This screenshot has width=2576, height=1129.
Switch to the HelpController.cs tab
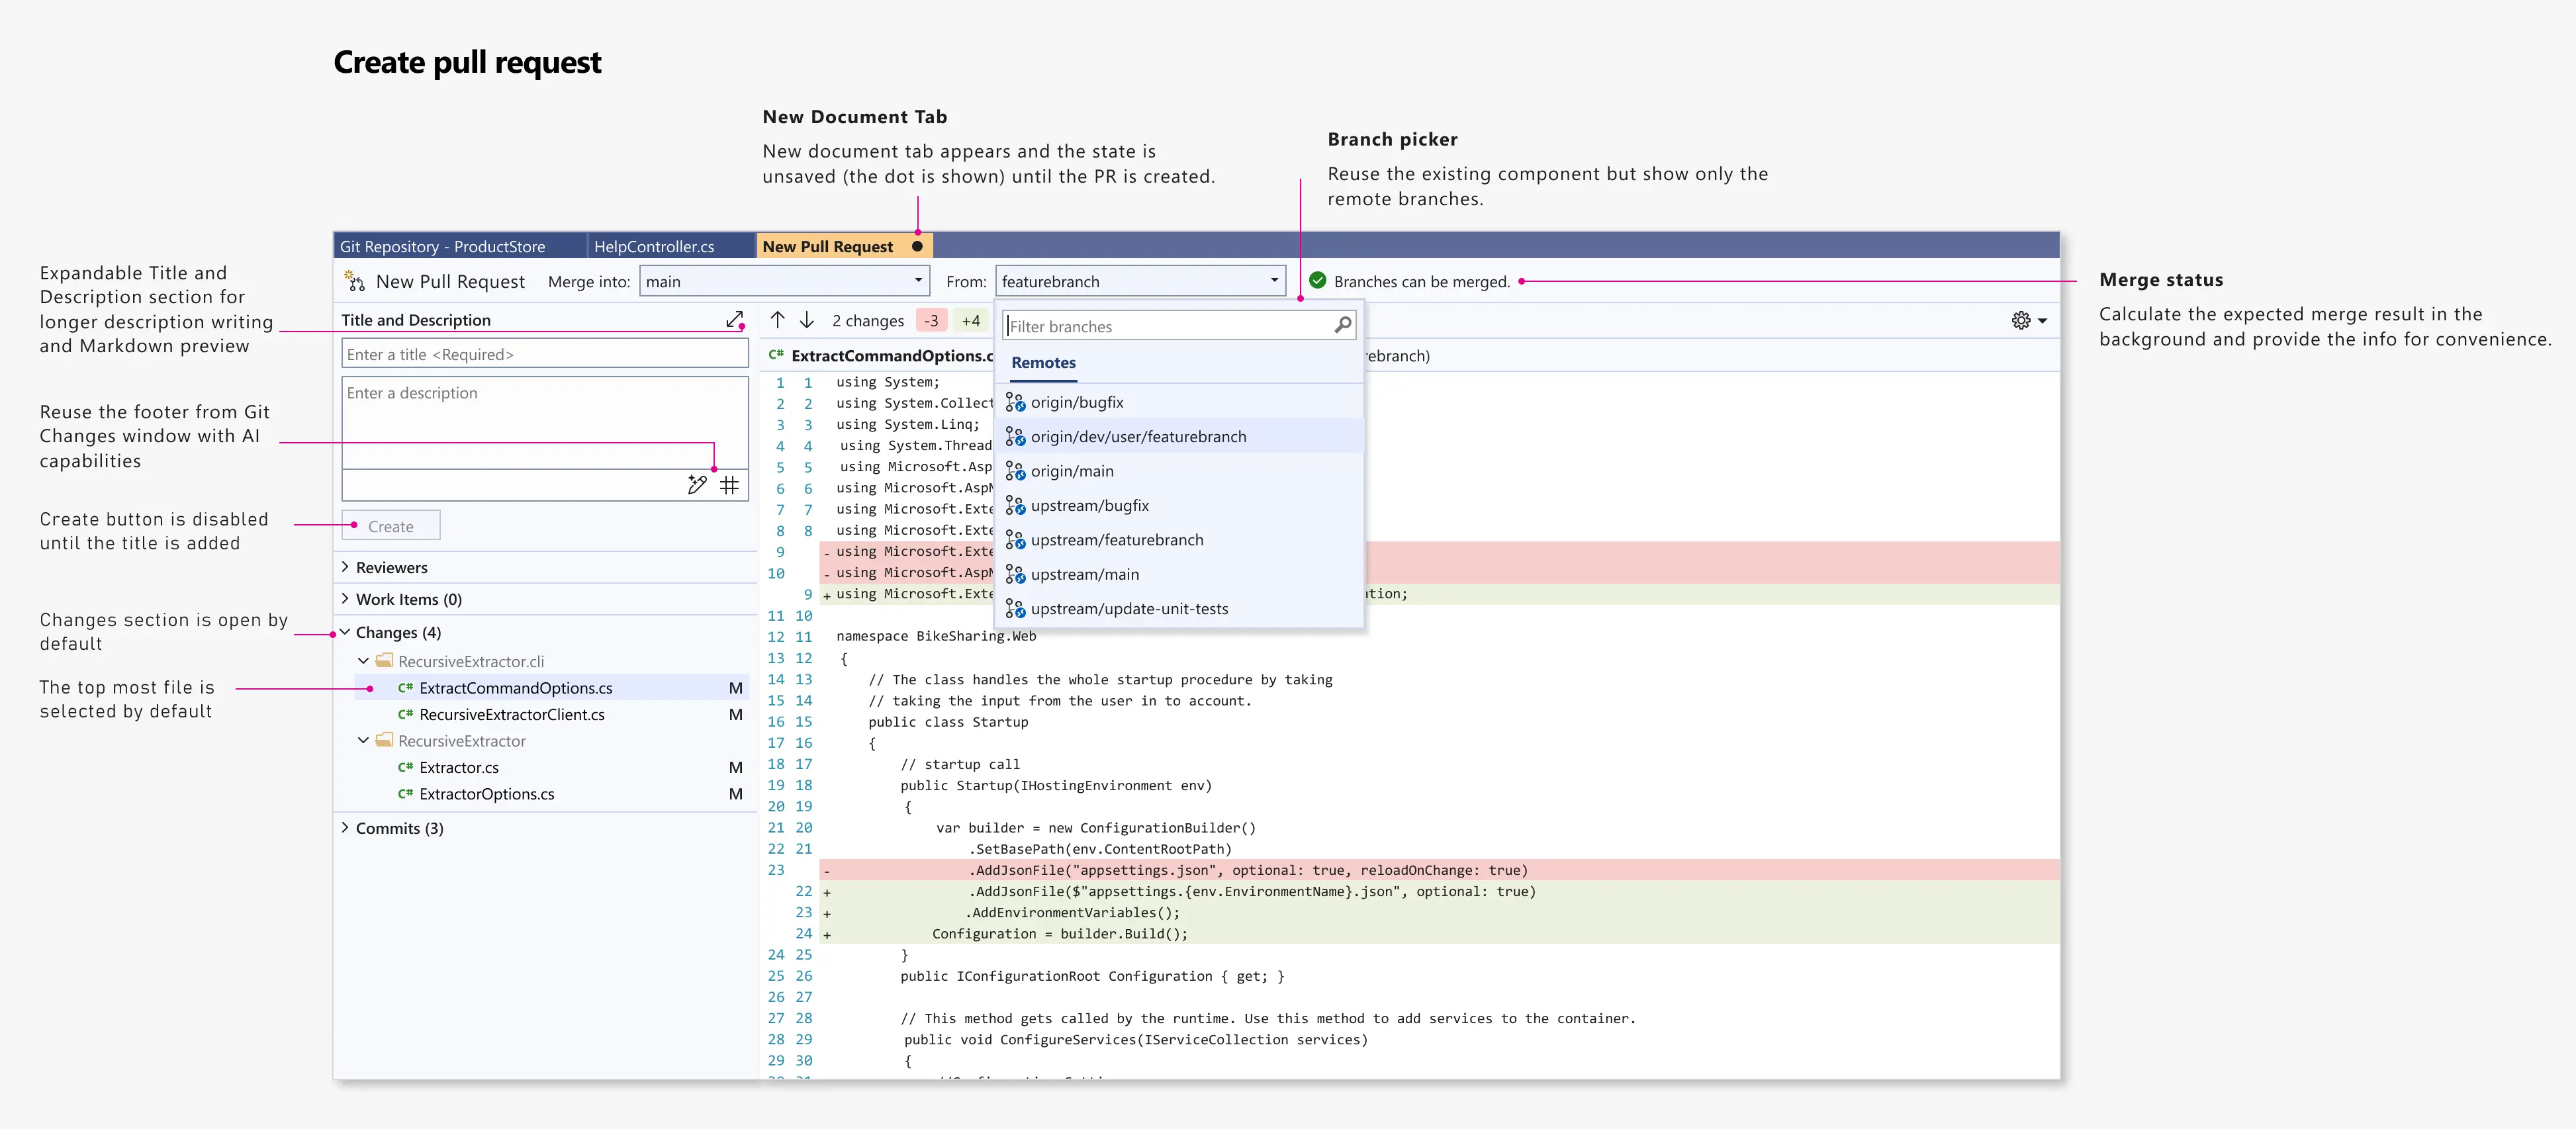655,246
